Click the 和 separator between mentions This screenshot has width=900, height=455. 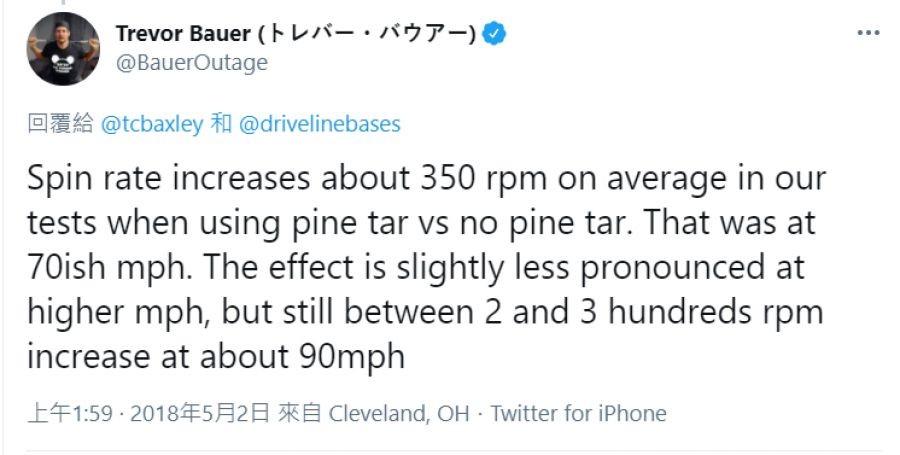[x=222, y=124]
